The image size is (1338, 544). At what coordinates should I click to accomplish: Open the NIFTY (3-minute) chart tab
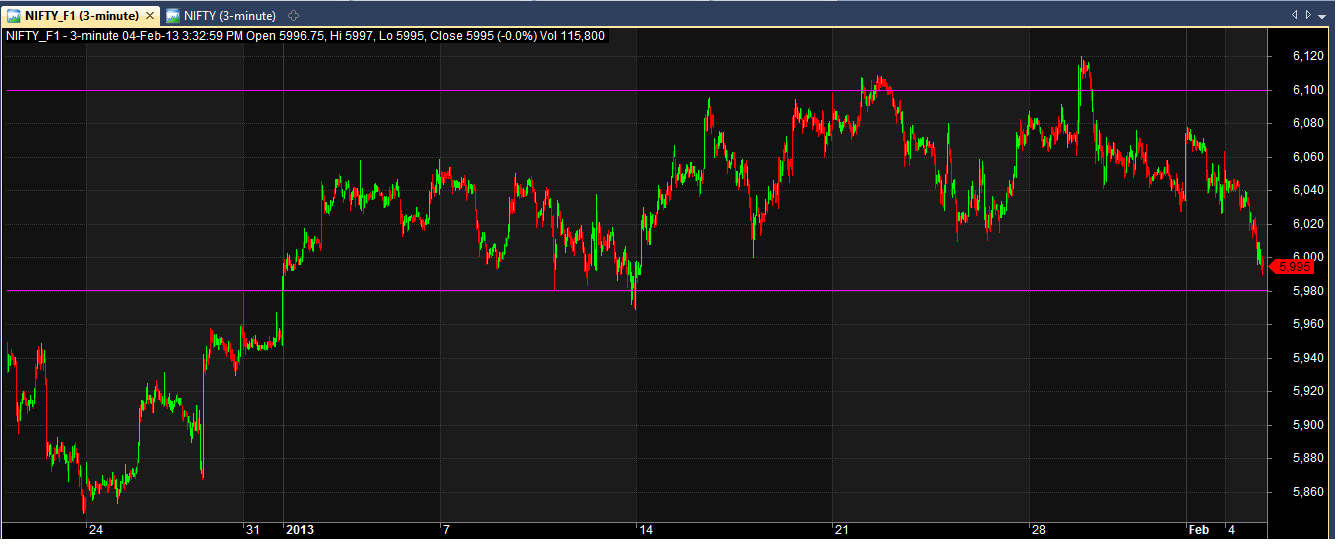click(x=221, y=16)
